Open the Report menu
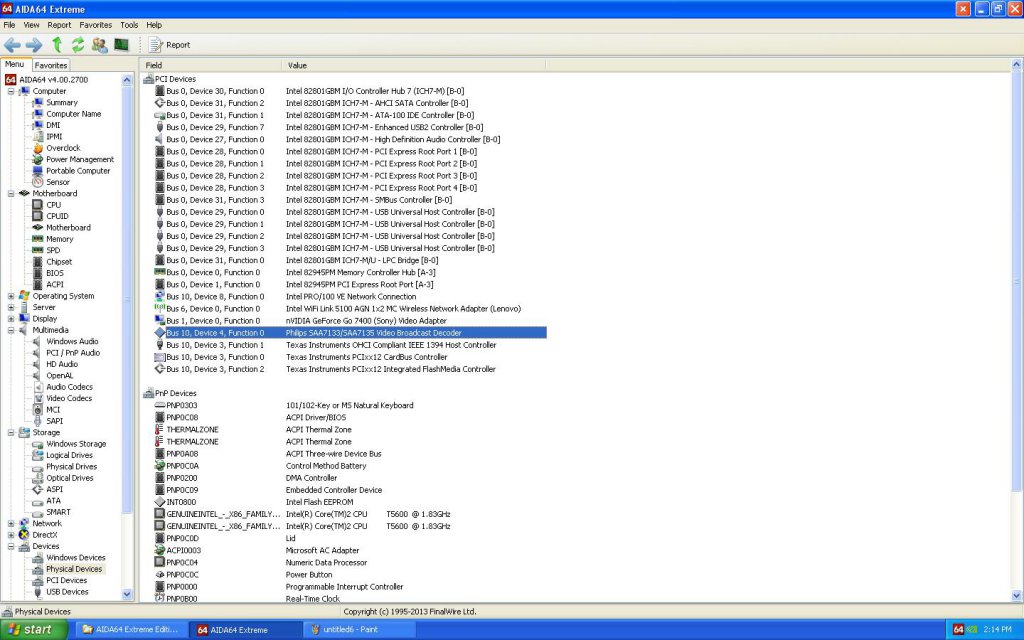1024x640 pixels. (x=59, y=25)
